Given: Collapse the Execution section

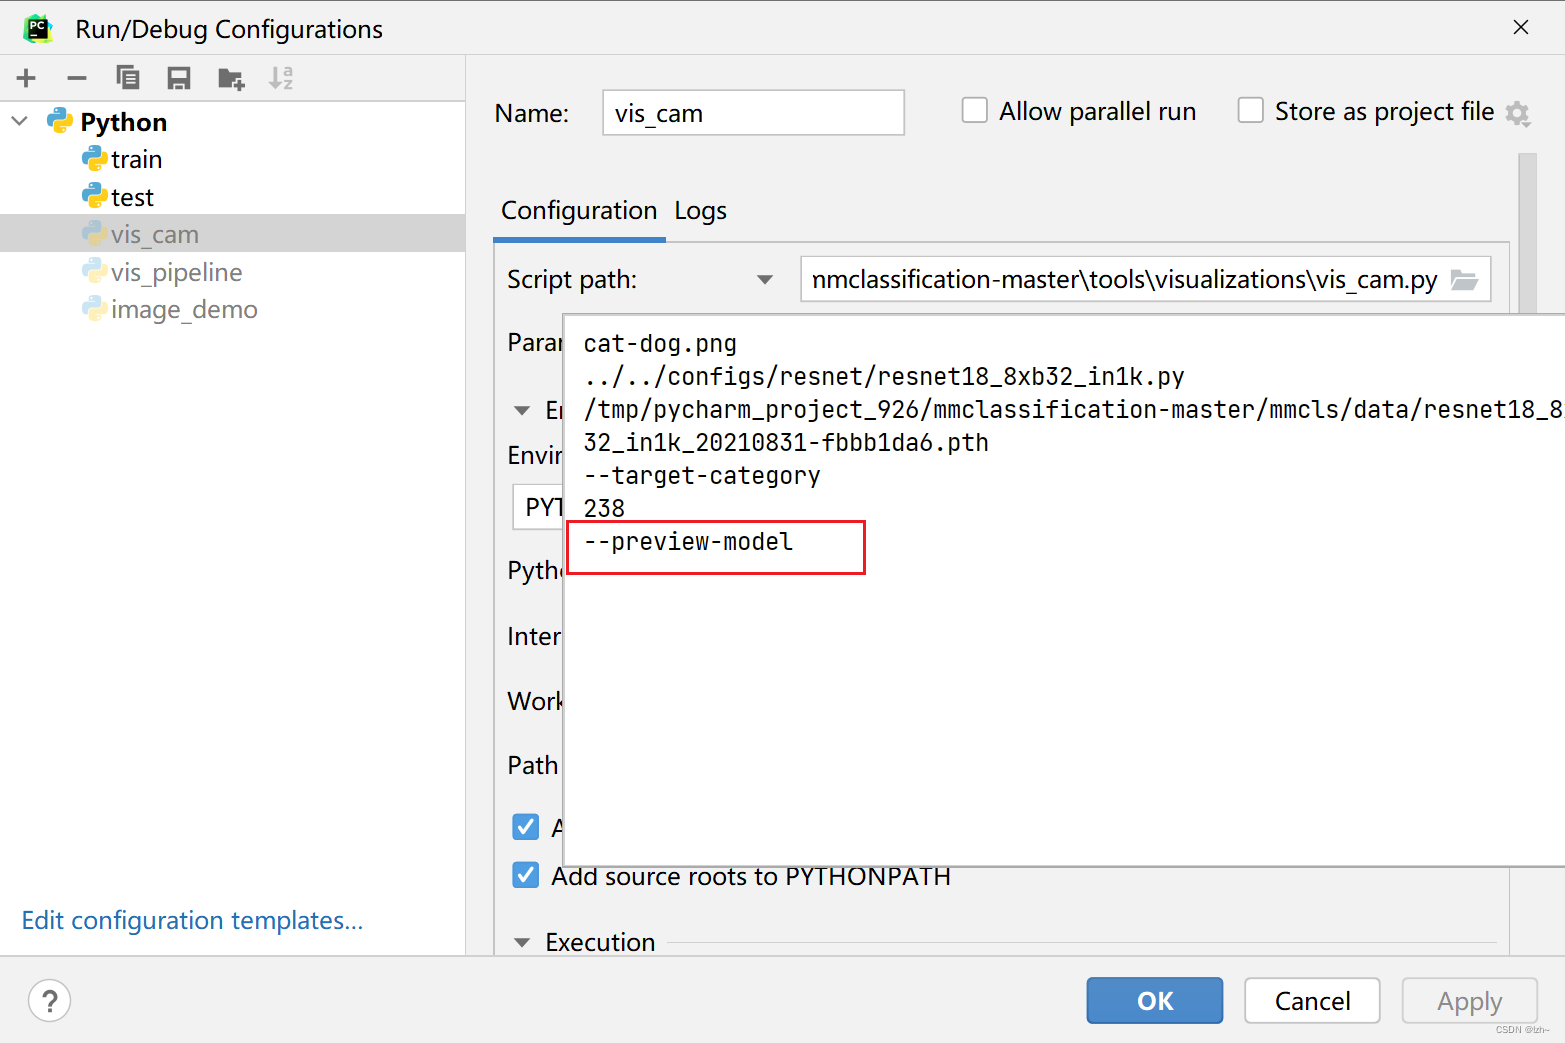Looking at the screenshot, I should pos(522,942).
